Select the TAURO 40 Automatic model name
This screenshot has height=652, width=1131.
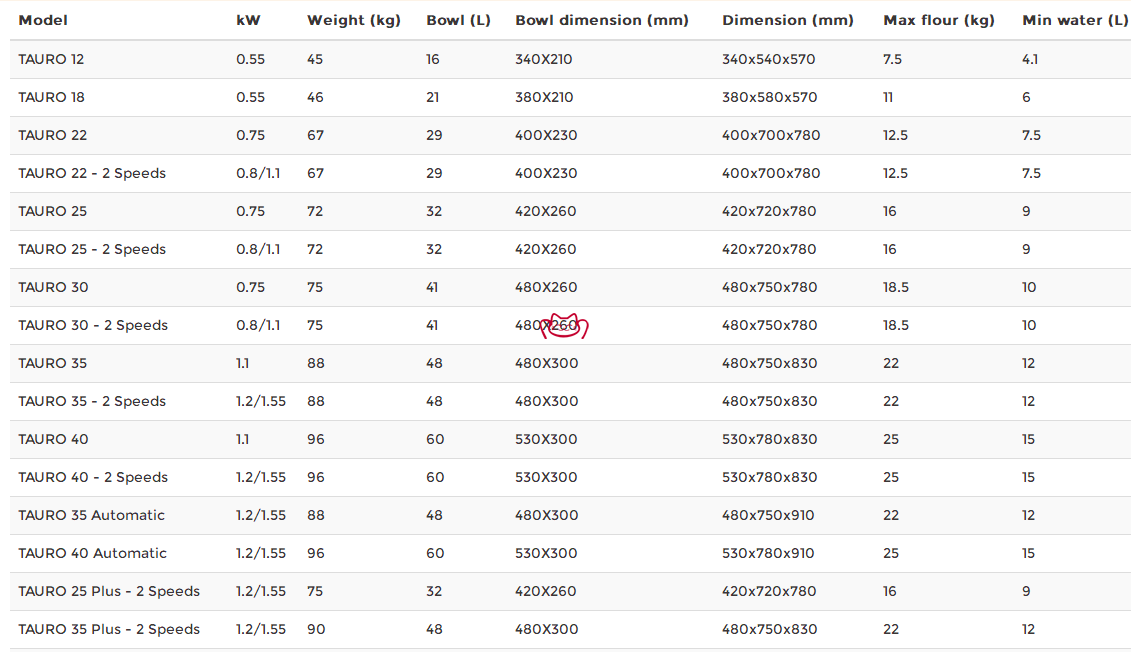(92, 553)
